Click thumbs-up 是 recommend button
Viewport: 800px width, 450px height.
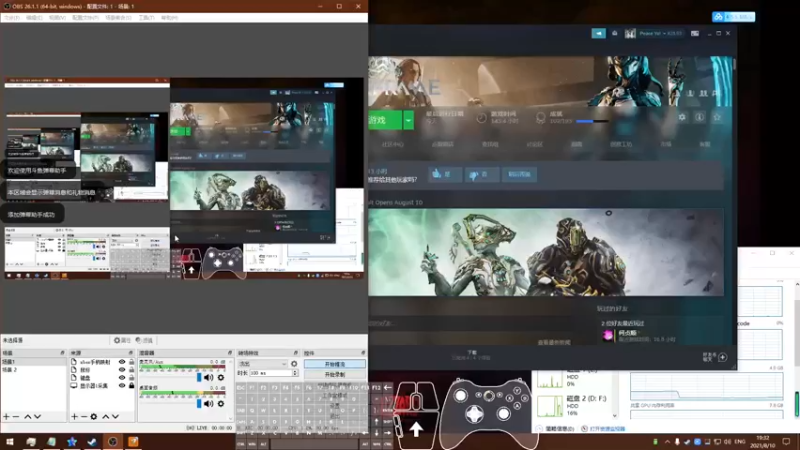coord(444,174)
